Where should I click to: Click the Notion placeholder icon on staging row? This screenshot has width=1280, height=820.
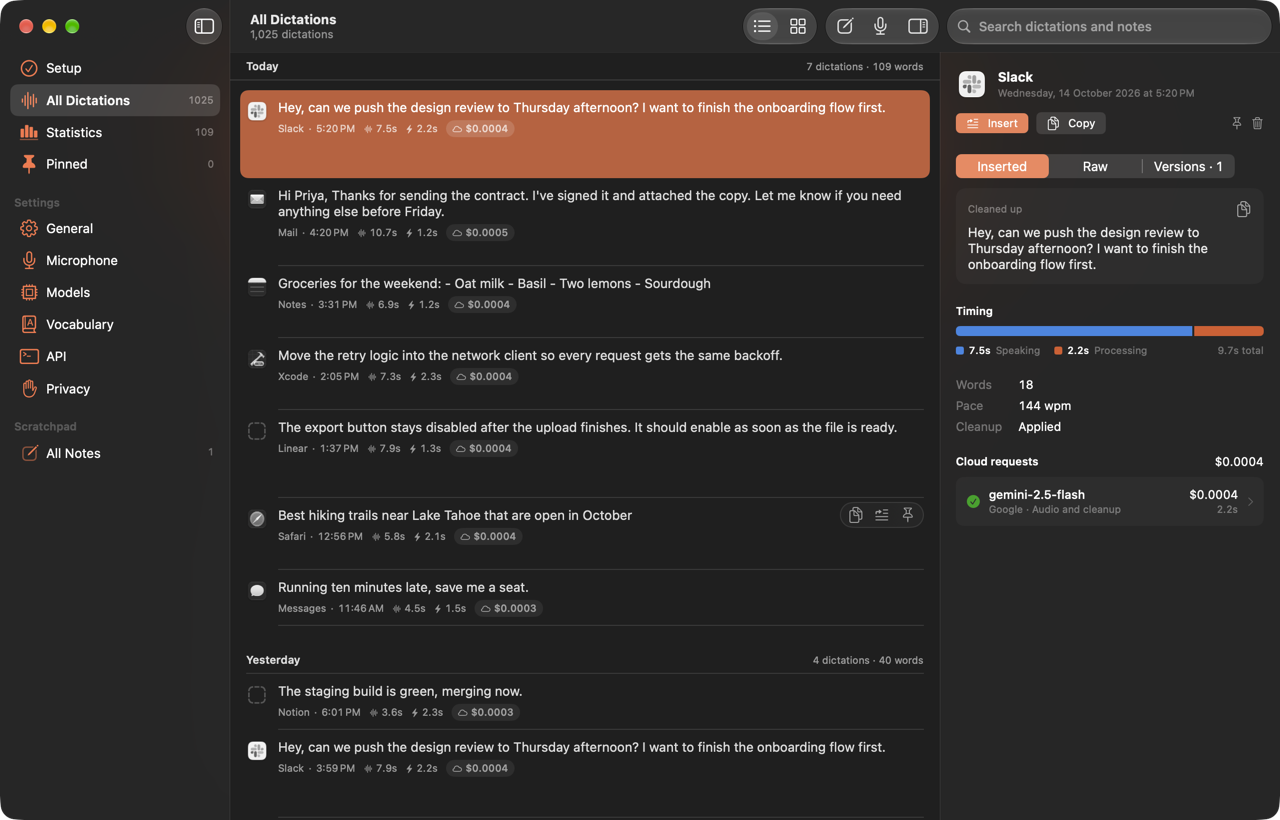pyautogui.click(x=257, y=695)
